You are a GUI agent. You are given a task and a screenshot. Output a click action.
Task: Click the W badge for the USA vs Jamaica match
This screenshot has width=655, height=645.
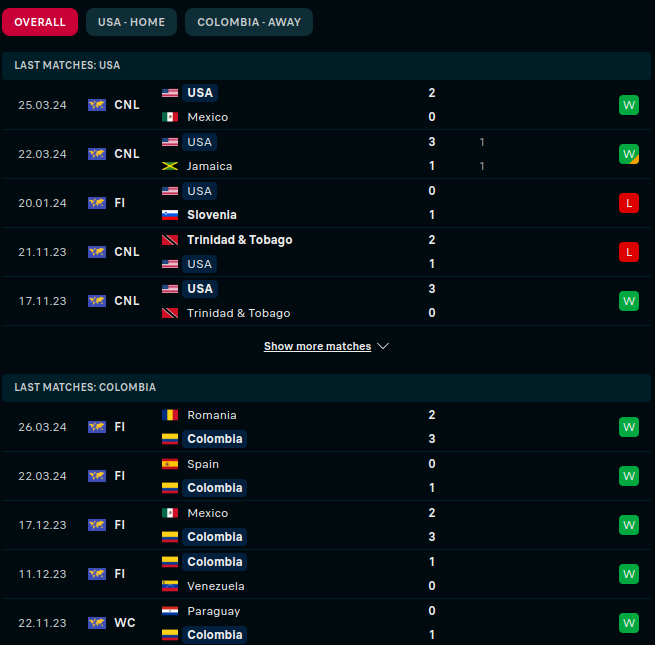[628, 154]
